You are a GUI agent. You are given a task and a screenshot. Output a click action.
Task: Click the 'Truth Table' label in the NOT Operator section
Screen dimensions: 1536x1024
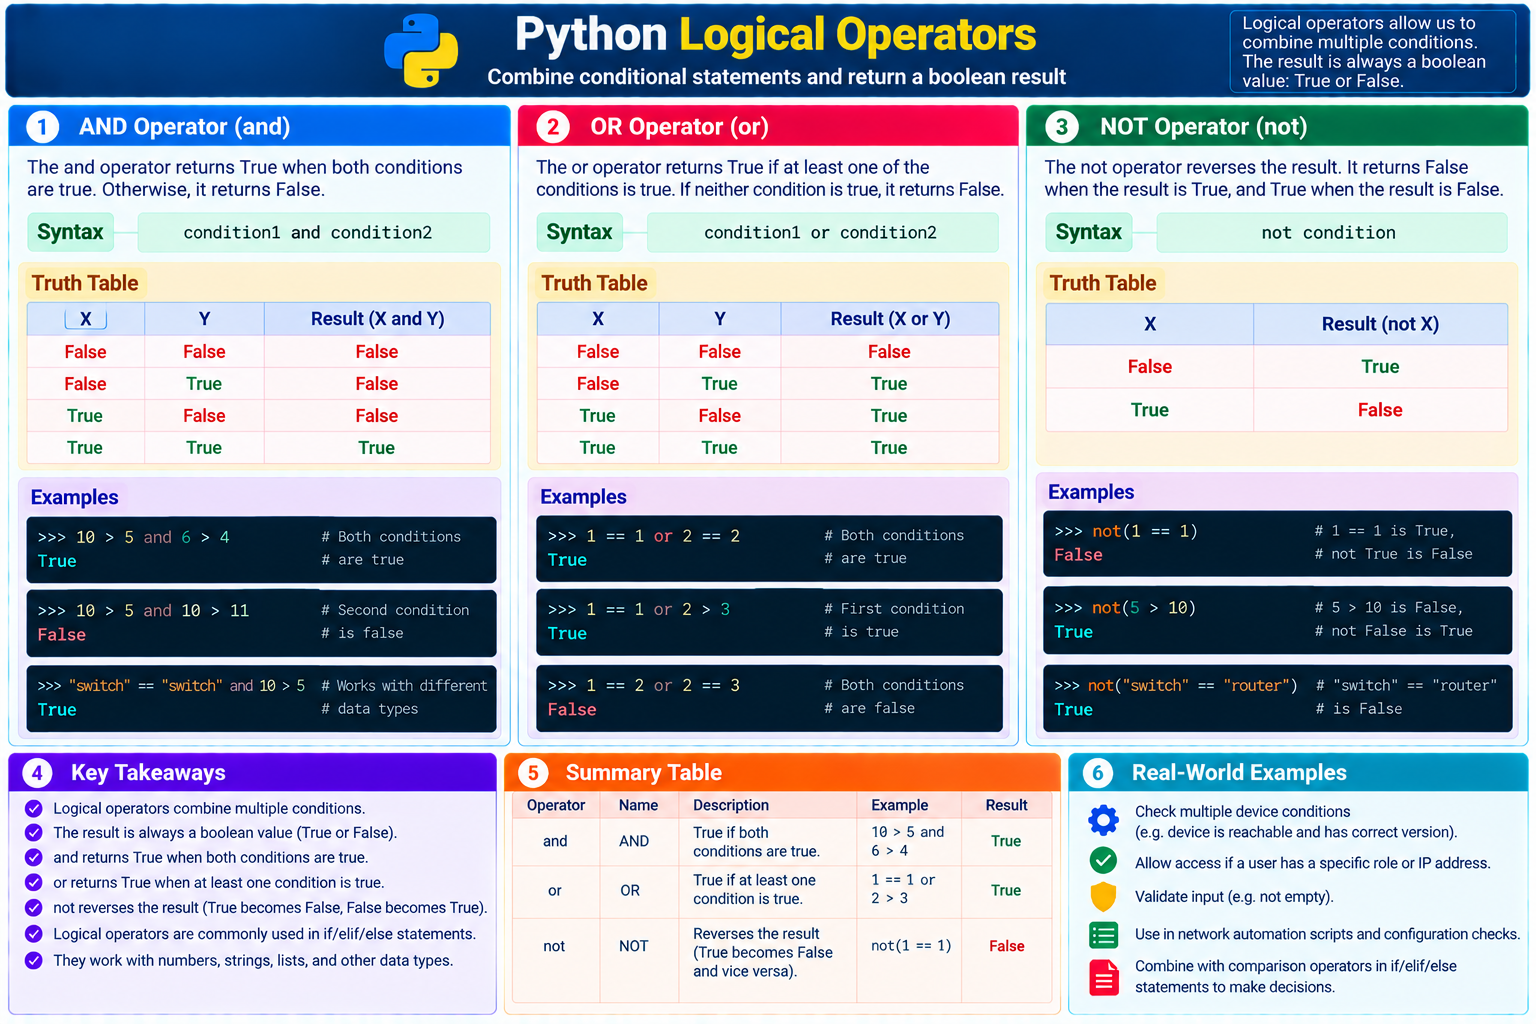(1103, 283)
